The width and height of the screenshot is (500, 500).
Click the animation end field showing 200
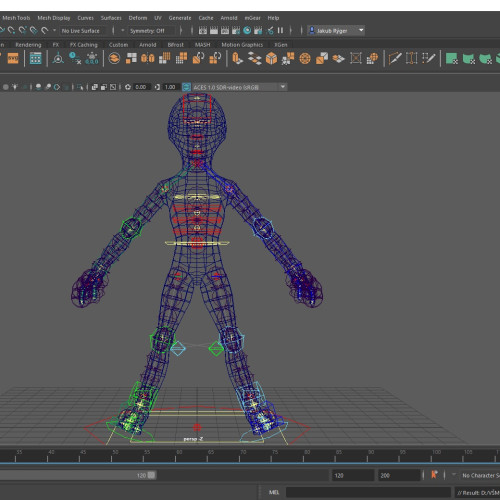click(x=399, y=475)
